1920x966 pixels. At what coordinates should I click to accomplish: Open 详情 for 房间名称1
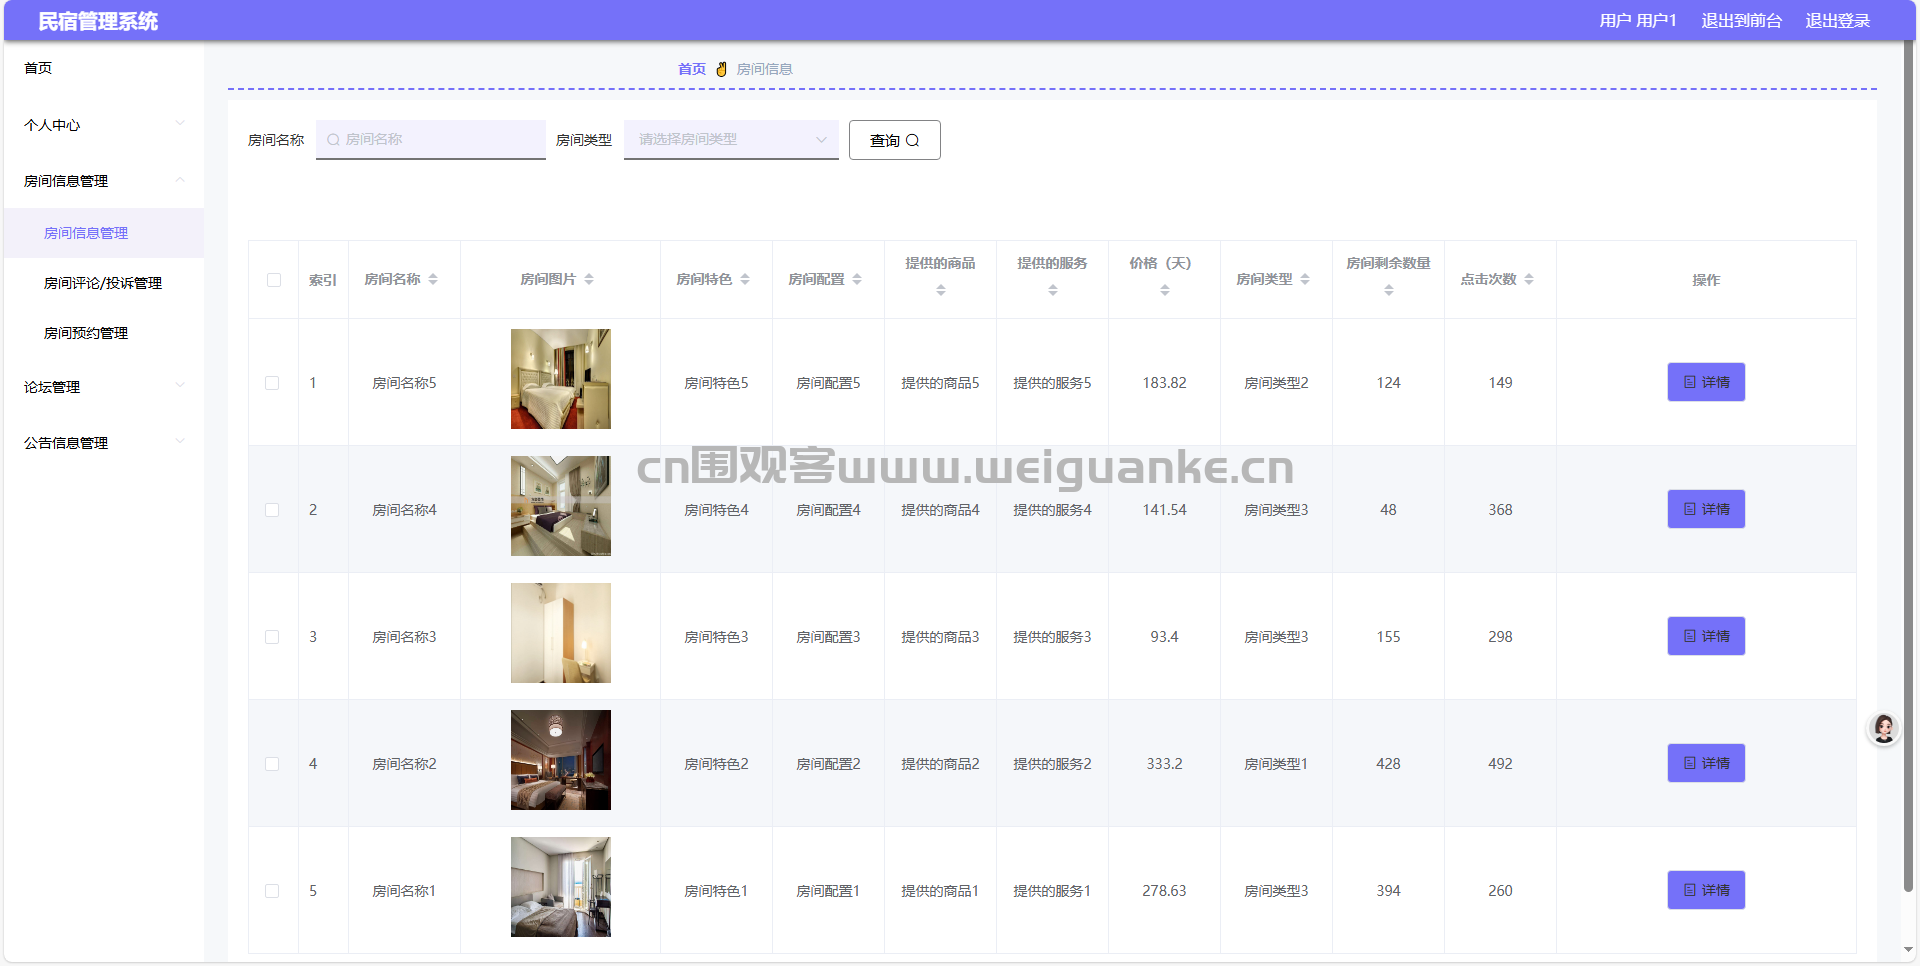click(1706, 890)
